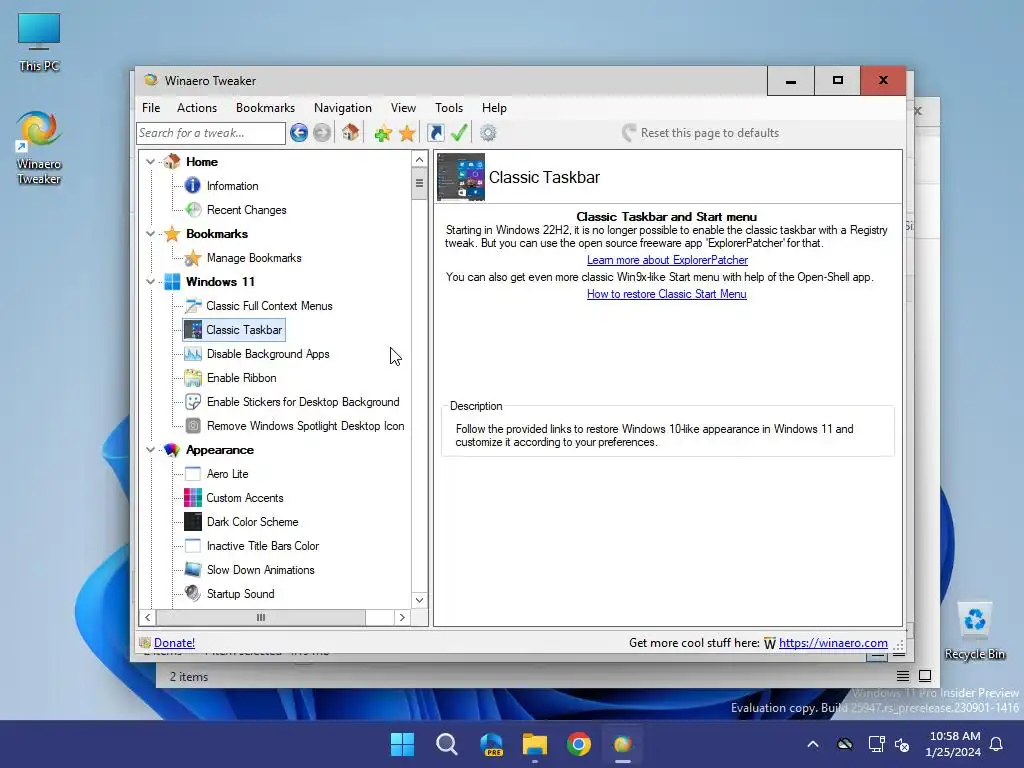The image size is (1024, 768).
Task: Click the Aero Lite window icon
Action: [193, 473]
